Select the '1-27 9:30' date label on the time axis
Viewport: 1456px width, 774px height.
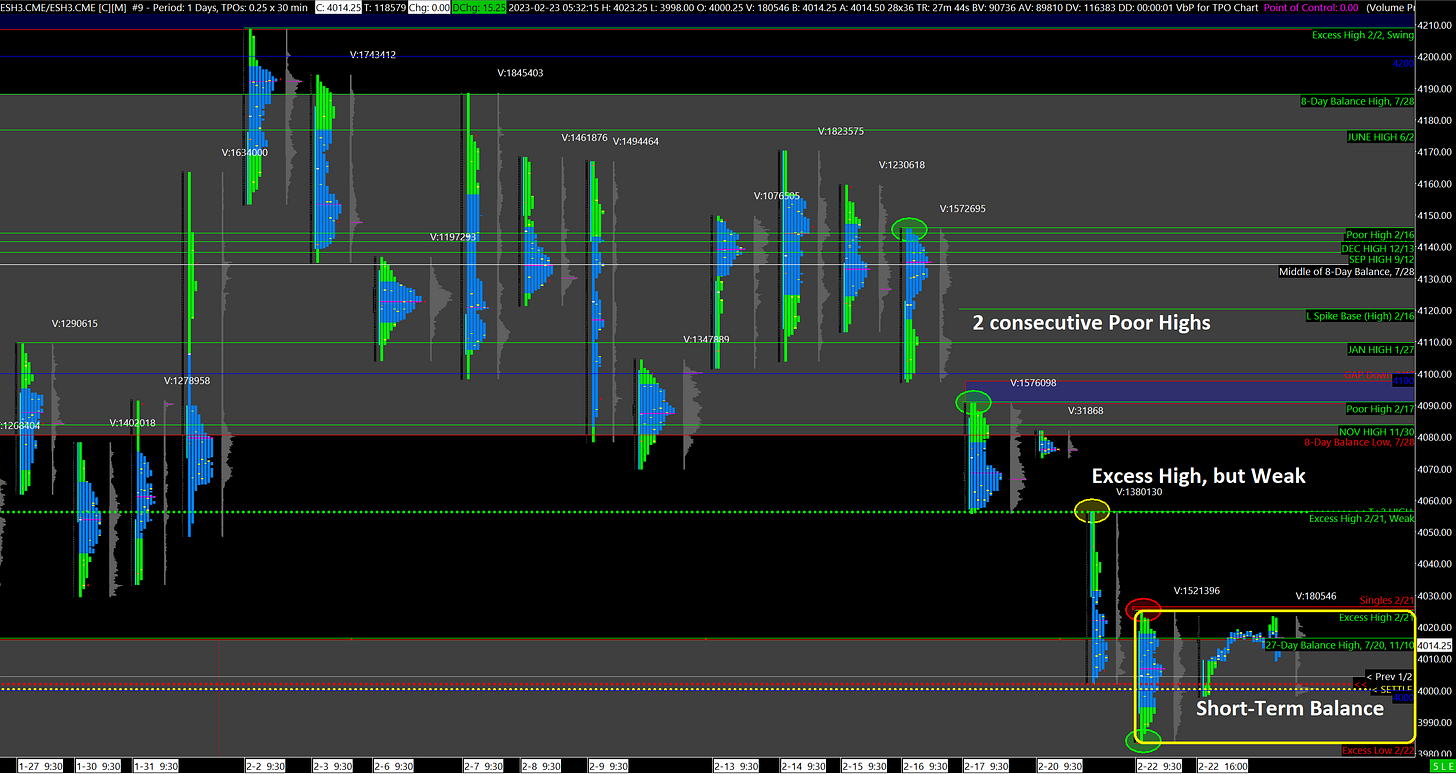[x=42, y=766]
